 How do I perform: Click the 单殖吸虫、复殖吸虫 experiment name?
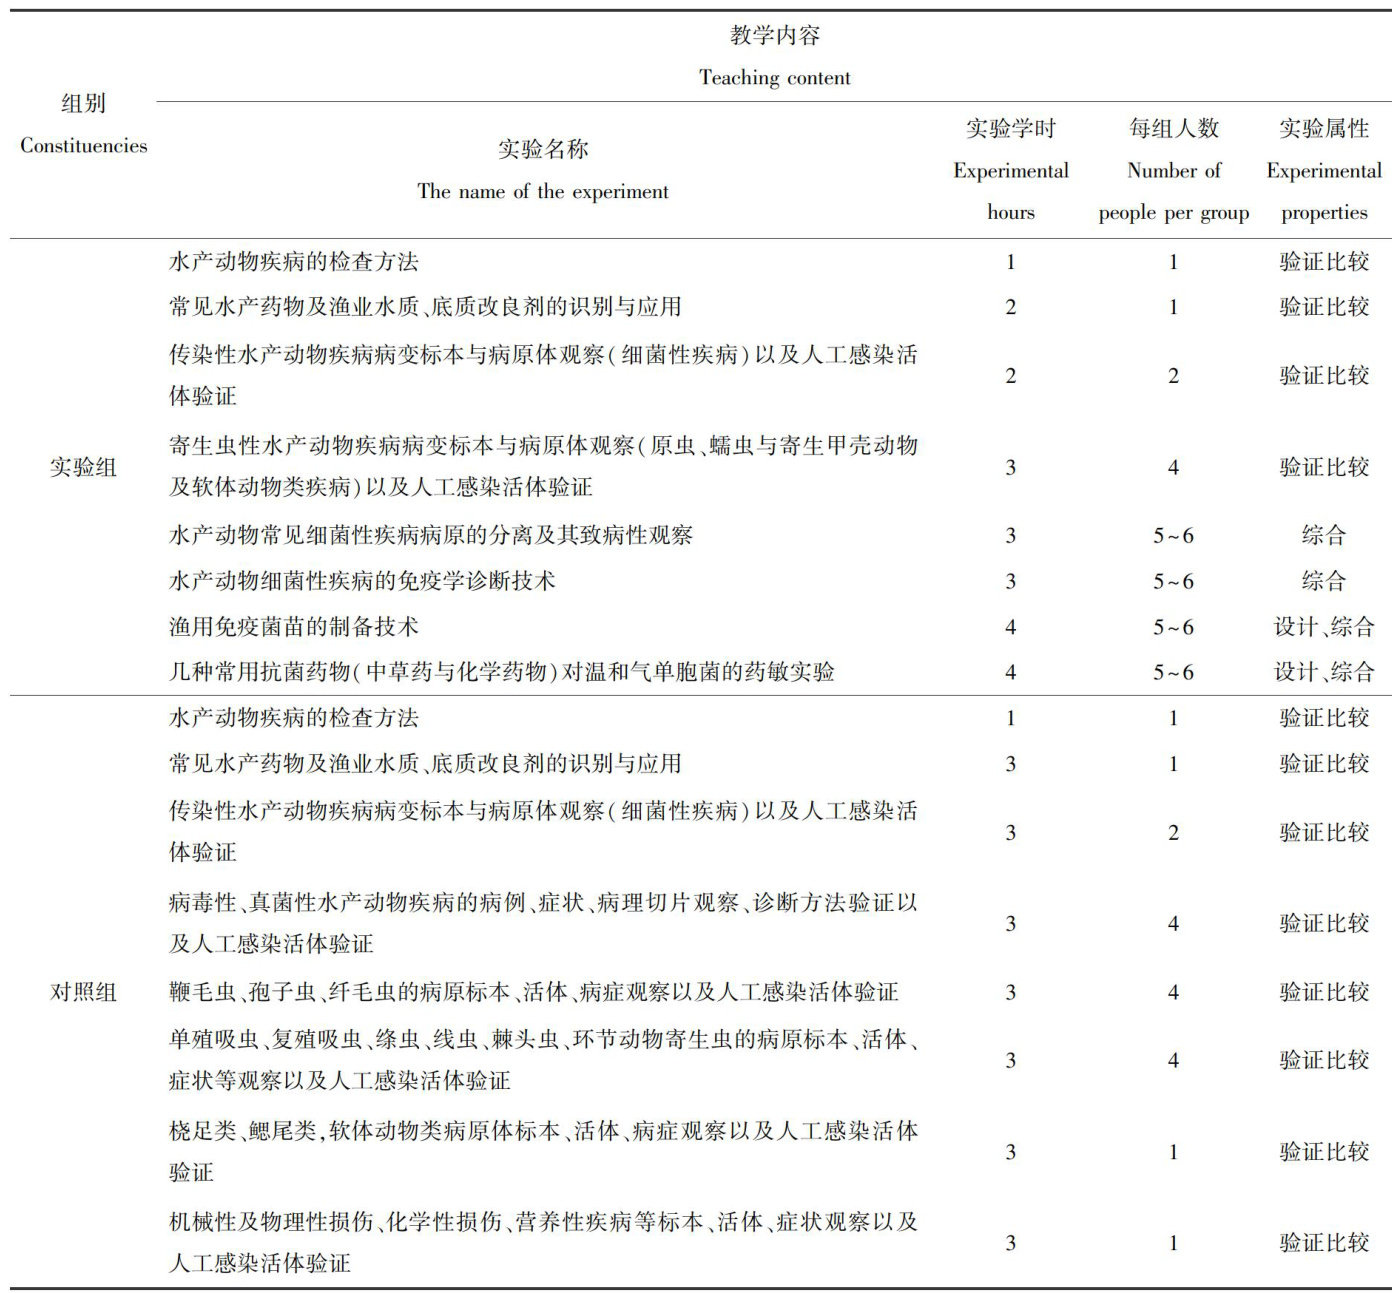coord(543,1060)
